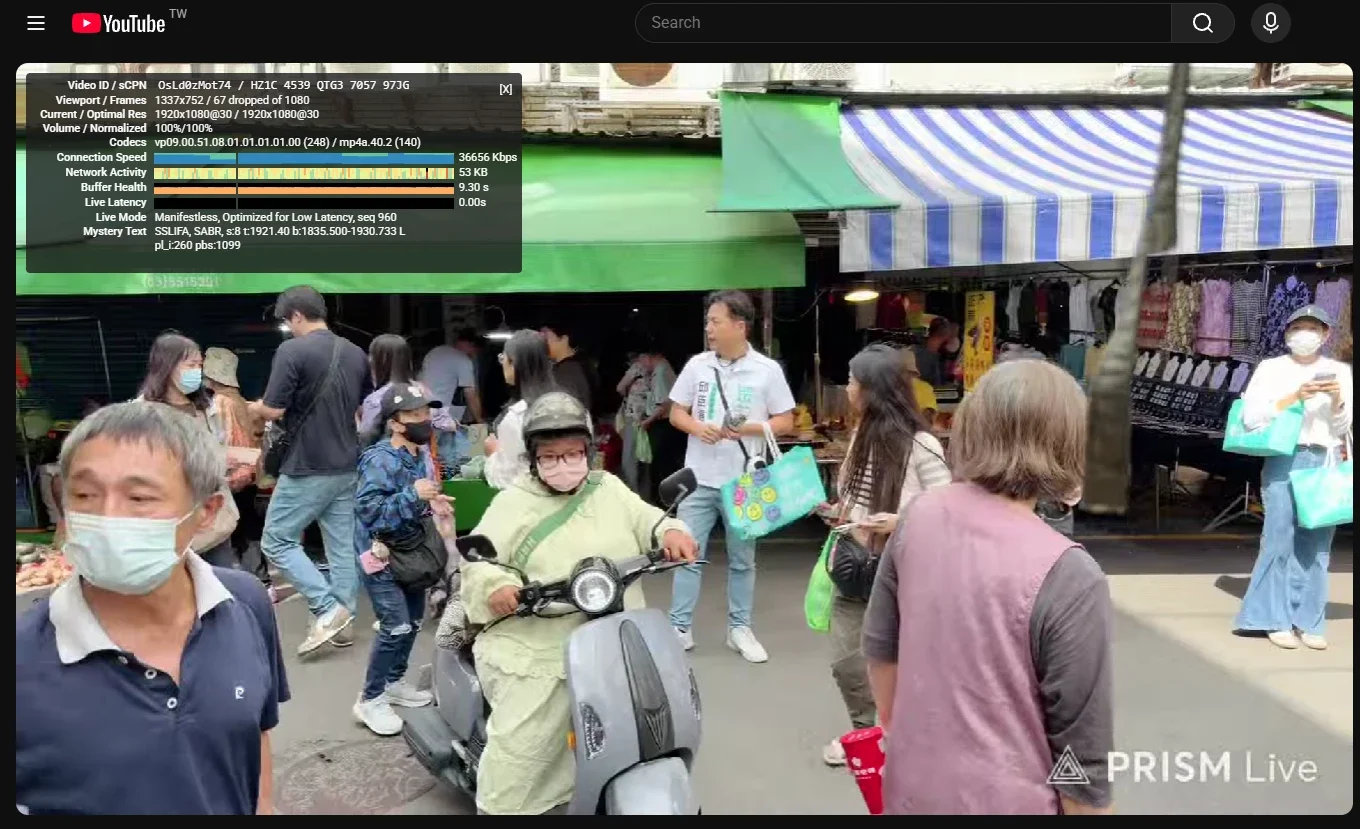Select the "Connection Speed" label
The image size is (1360, 829).
tap(102, 158)
